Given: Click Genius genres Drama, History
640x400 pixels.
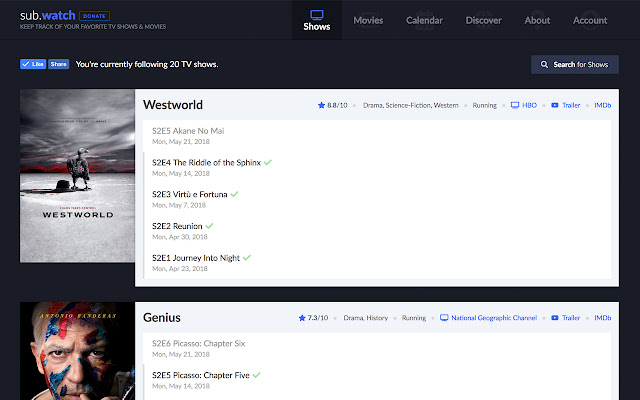Looking at the screenshot, I should [x=366, y=318].
